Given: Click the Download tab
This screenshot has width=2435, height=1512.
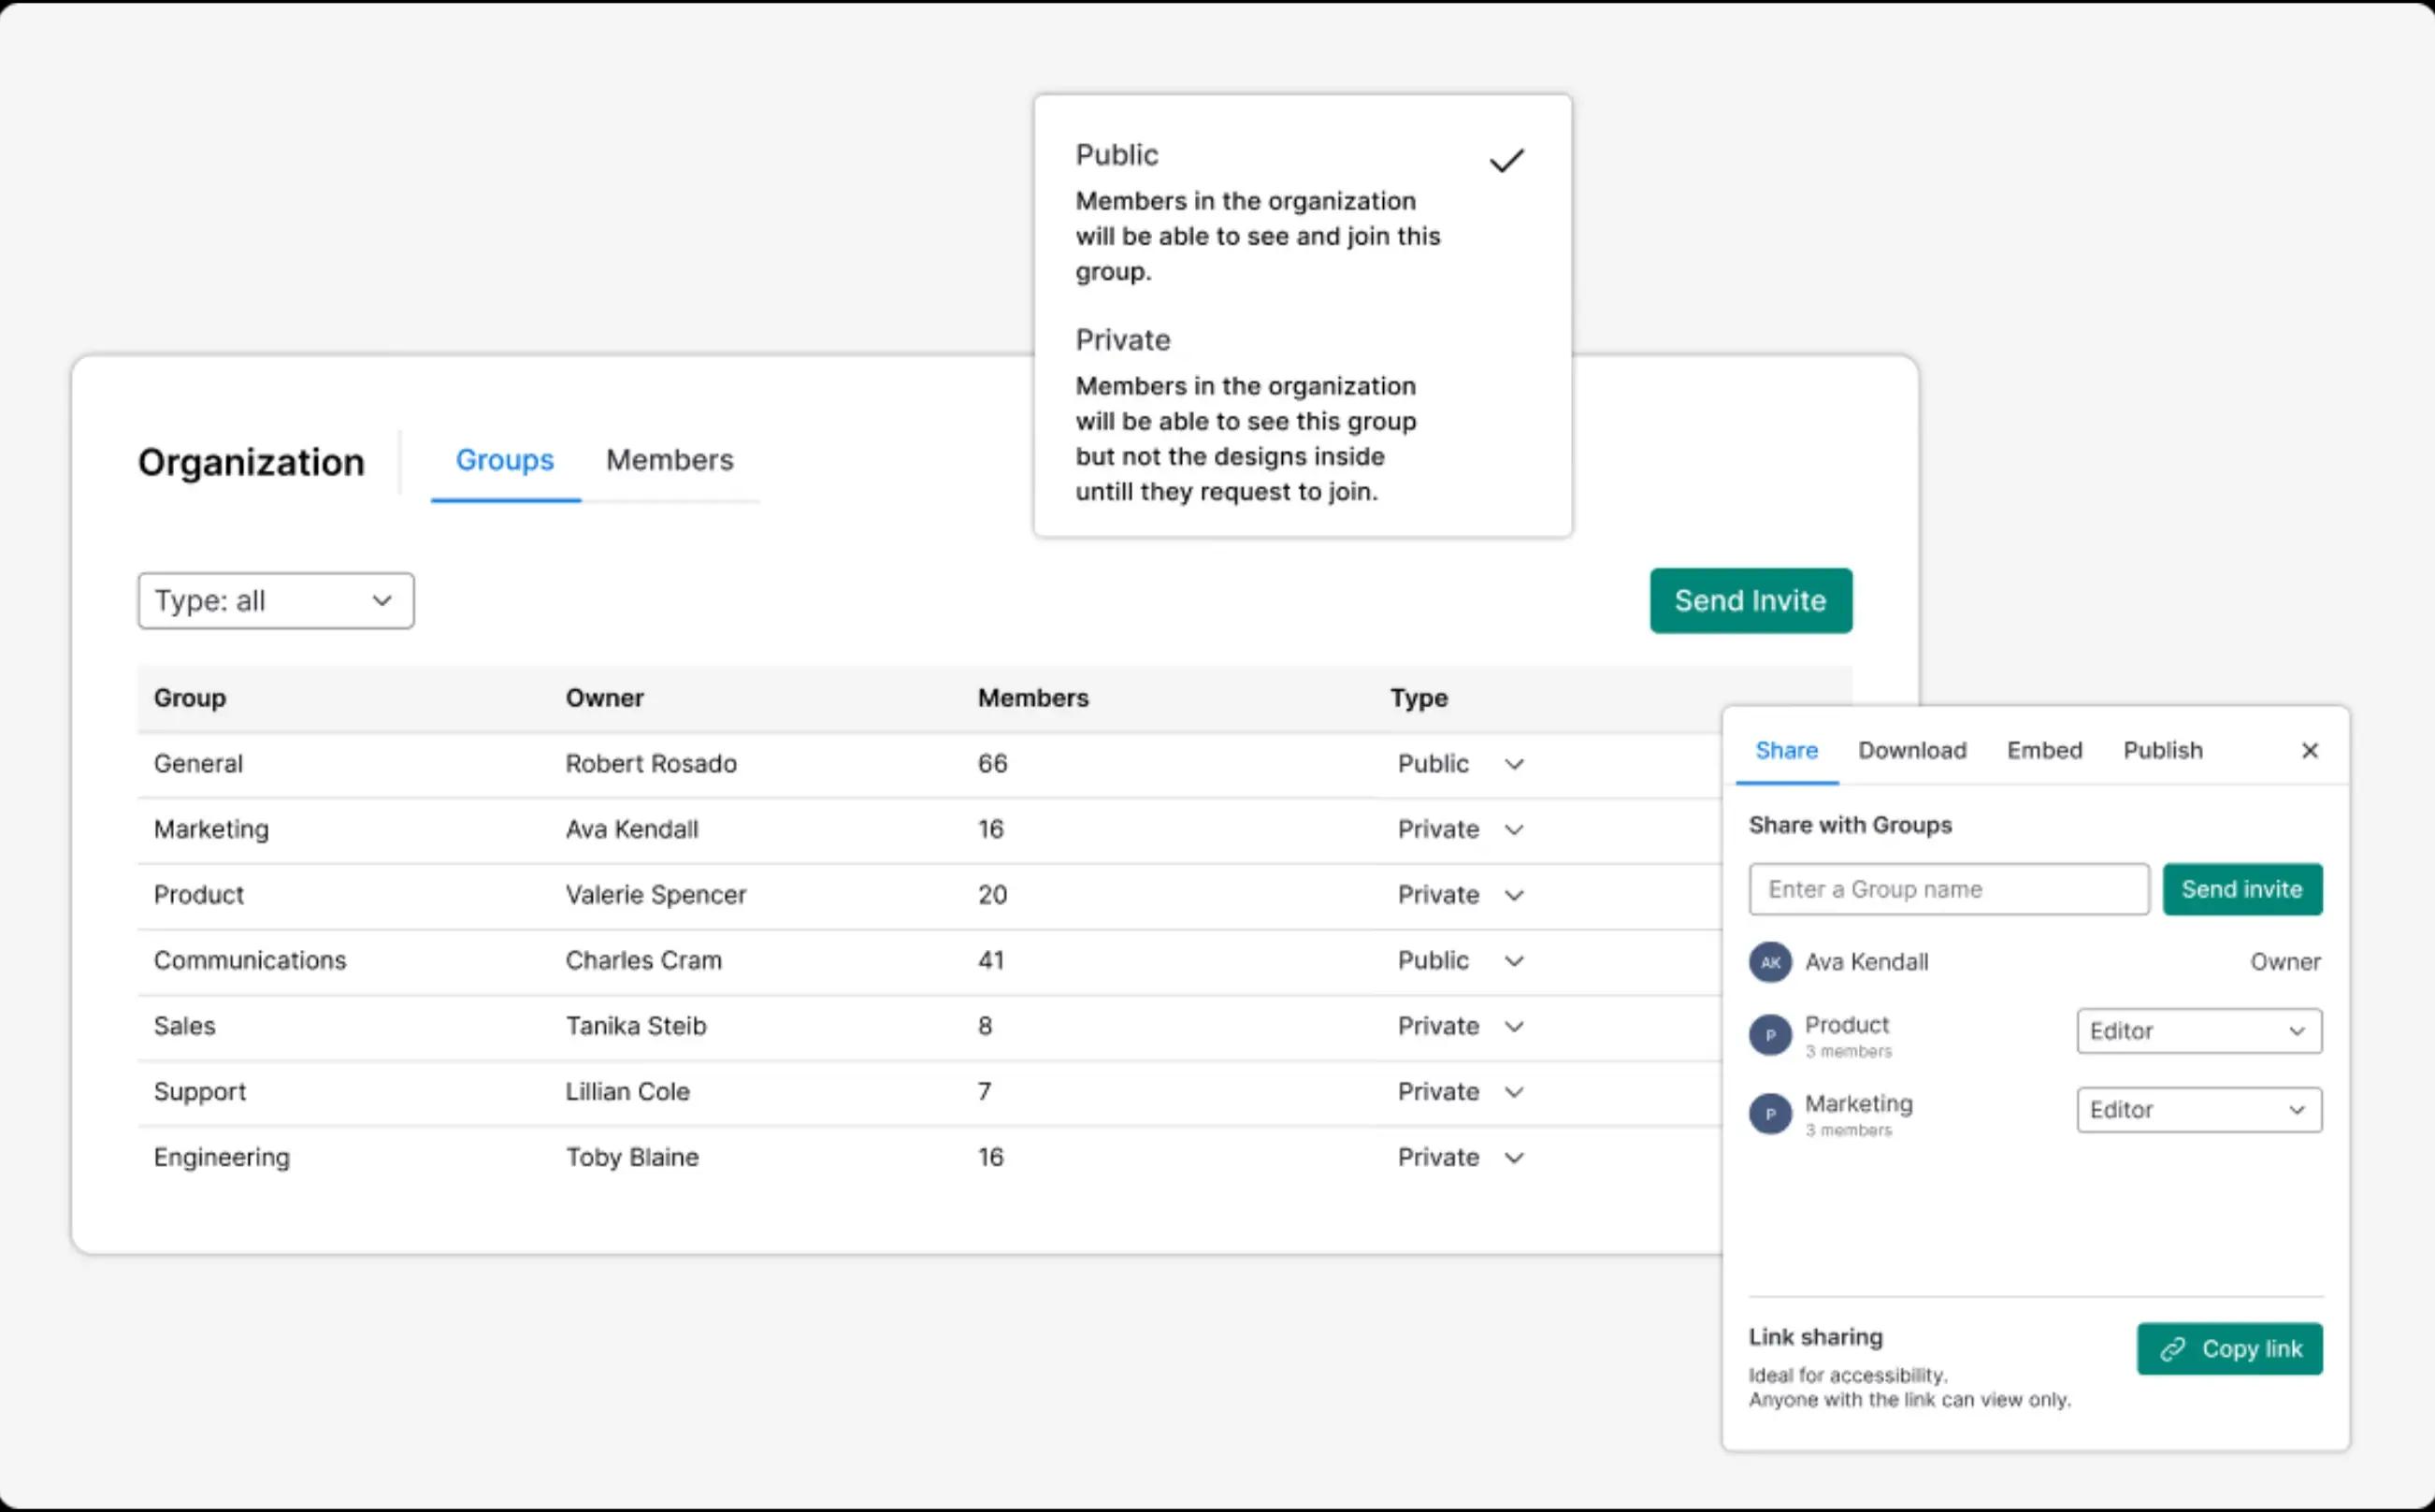Looking at the screenshot, I should (x=1910, y=749).
